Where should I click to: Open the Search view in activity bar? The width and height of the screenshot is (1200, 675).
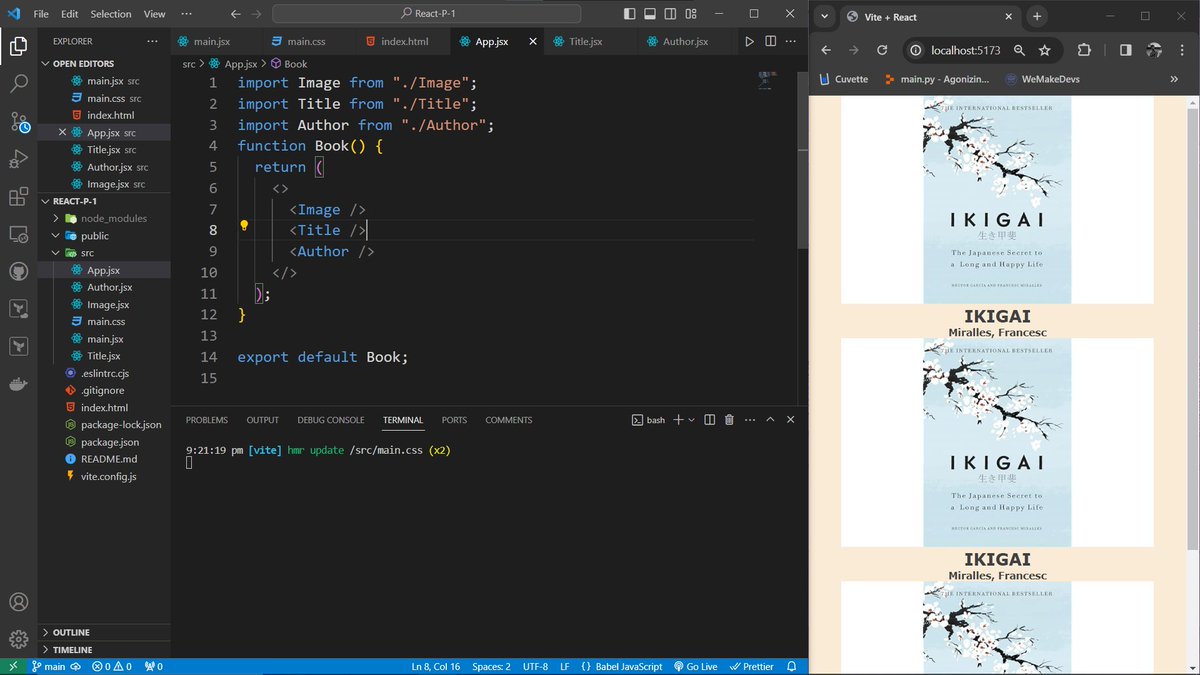[x=18, y=84]
